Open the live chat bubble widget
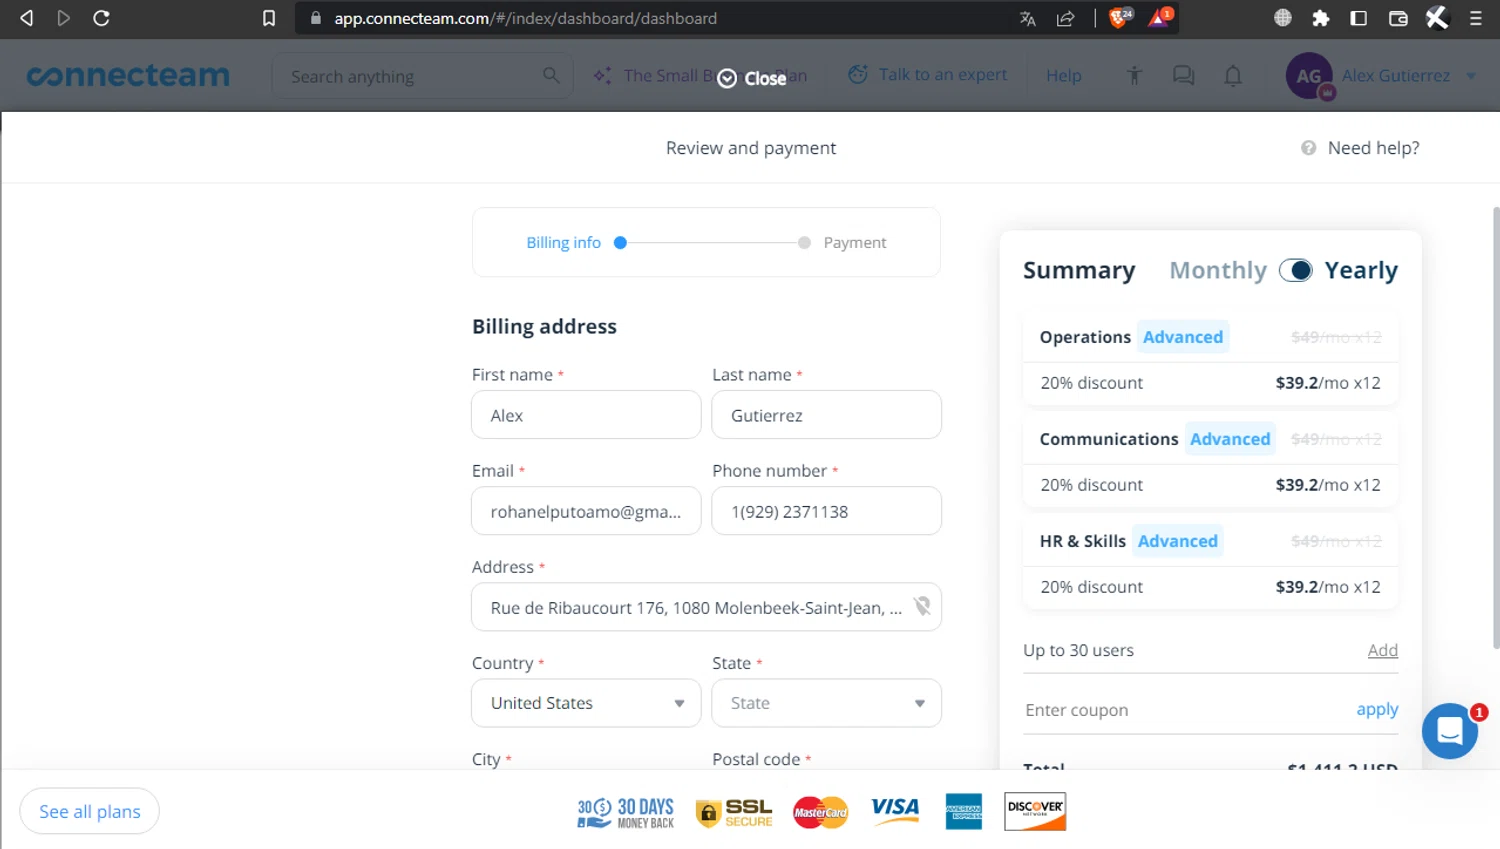The width and height of the screenshot is (1500, 849). (x=1450, y=731)
